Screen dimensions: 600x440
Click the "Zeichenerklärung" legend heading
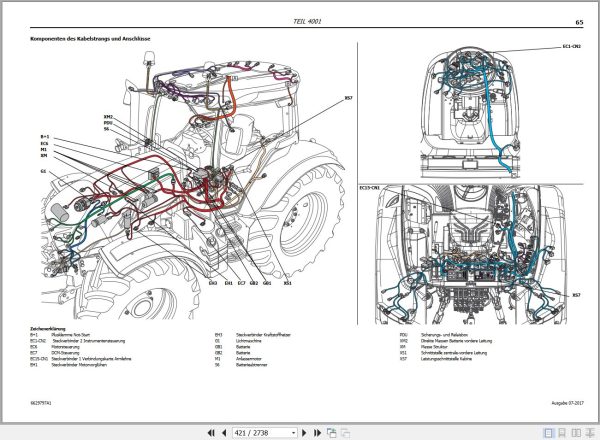(x=48, y=329)
